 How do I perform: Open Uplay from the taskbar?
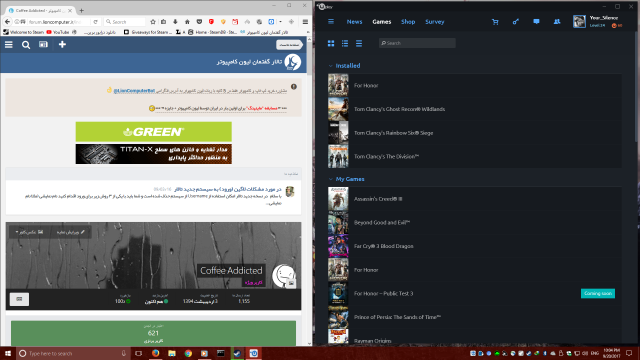253,353
